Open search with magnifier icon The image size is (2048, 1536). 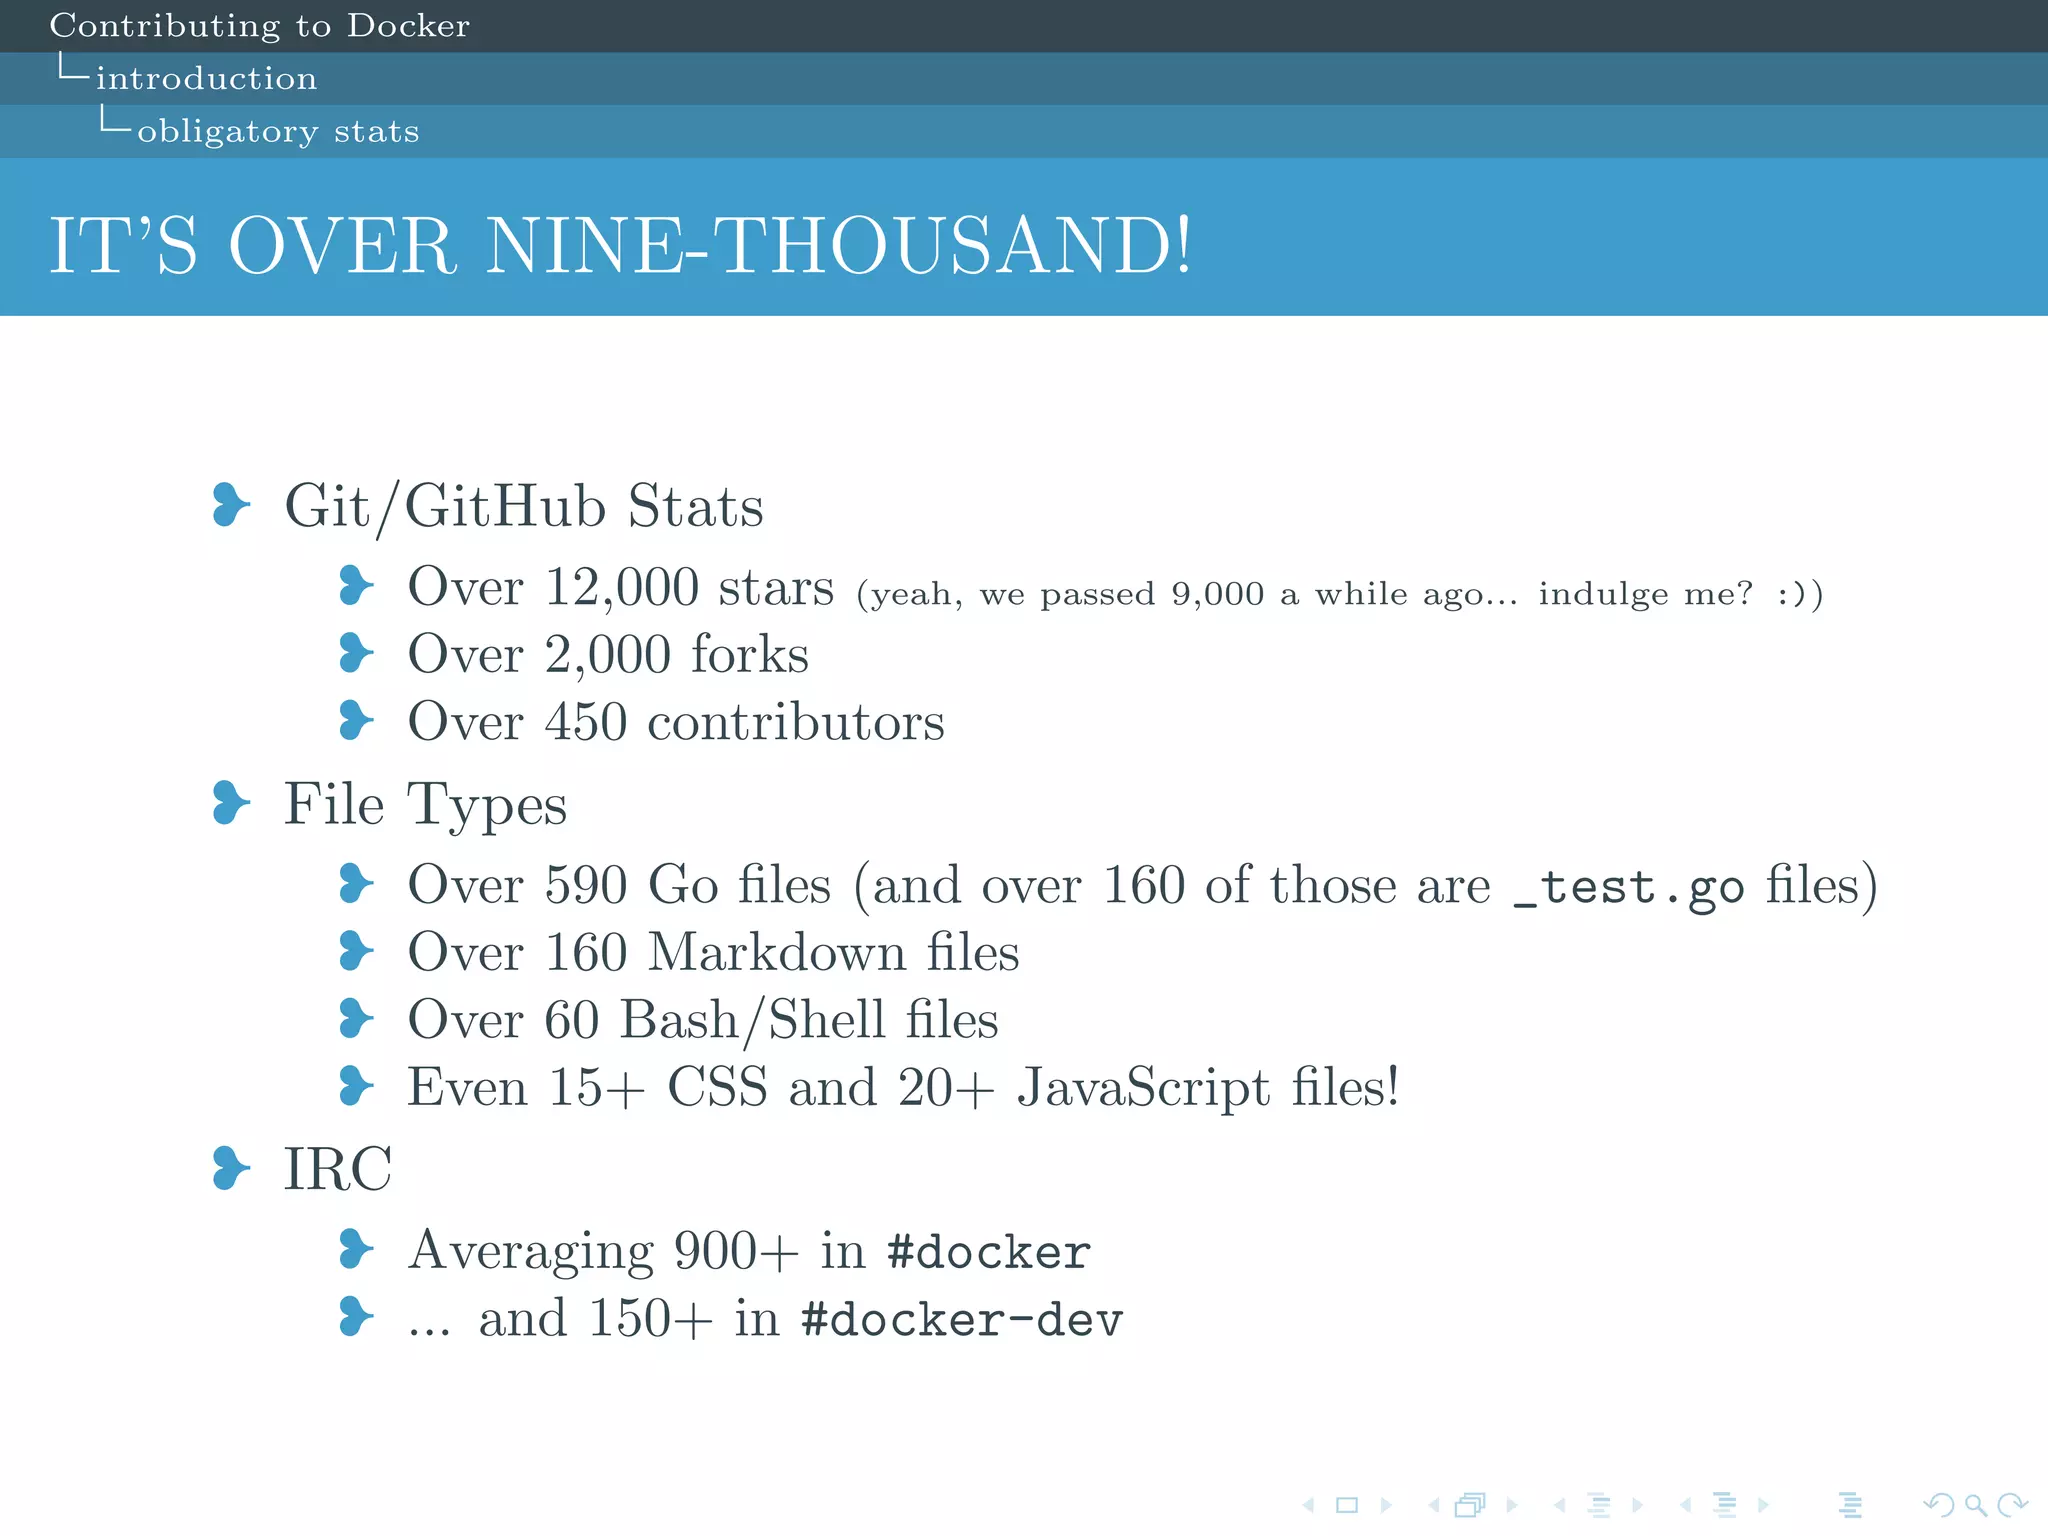(x=1975, y=1504)
